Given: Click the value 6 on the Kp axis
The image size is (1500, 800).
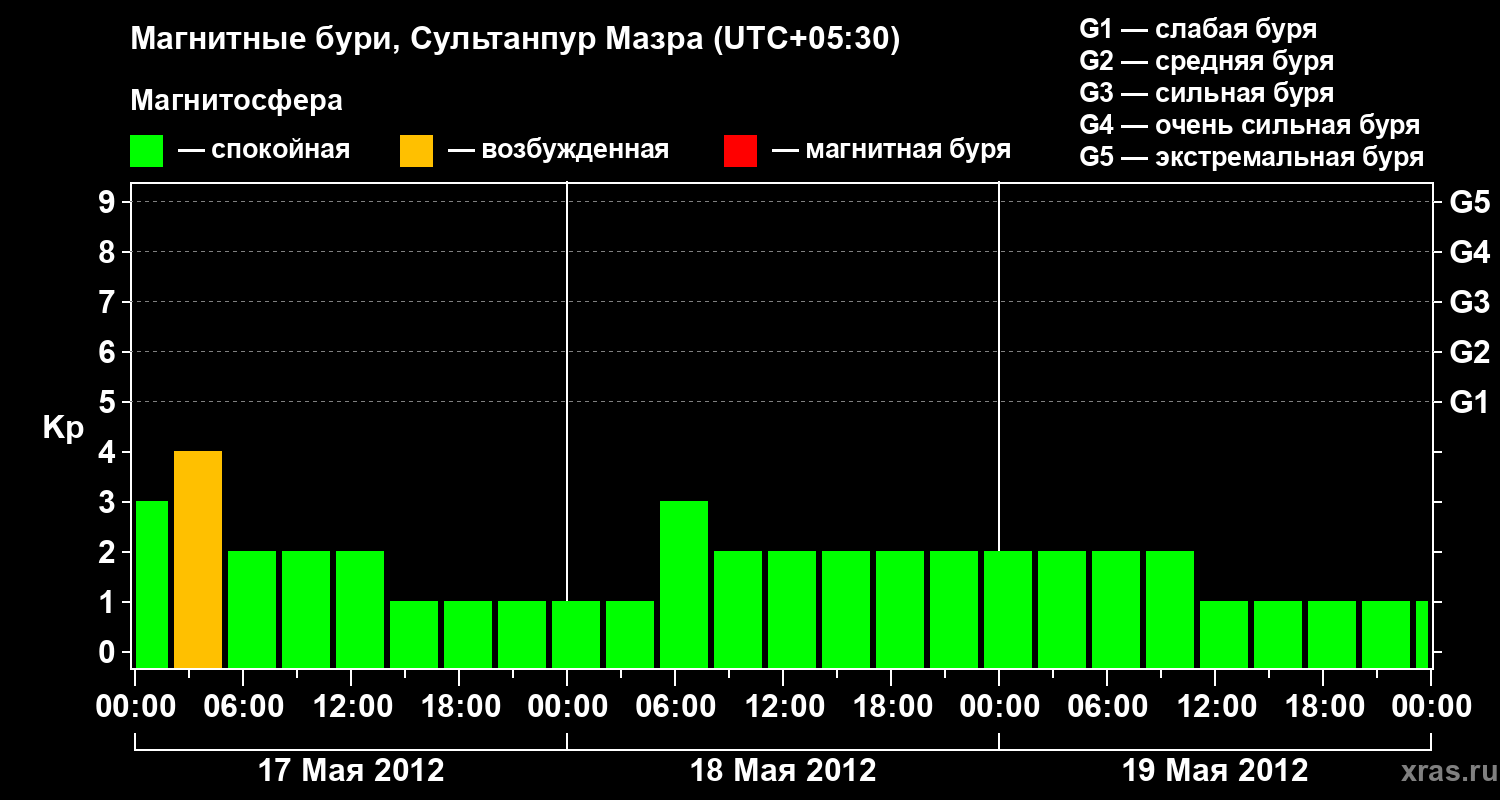Looking at the screenshot, I should [109, 352].
